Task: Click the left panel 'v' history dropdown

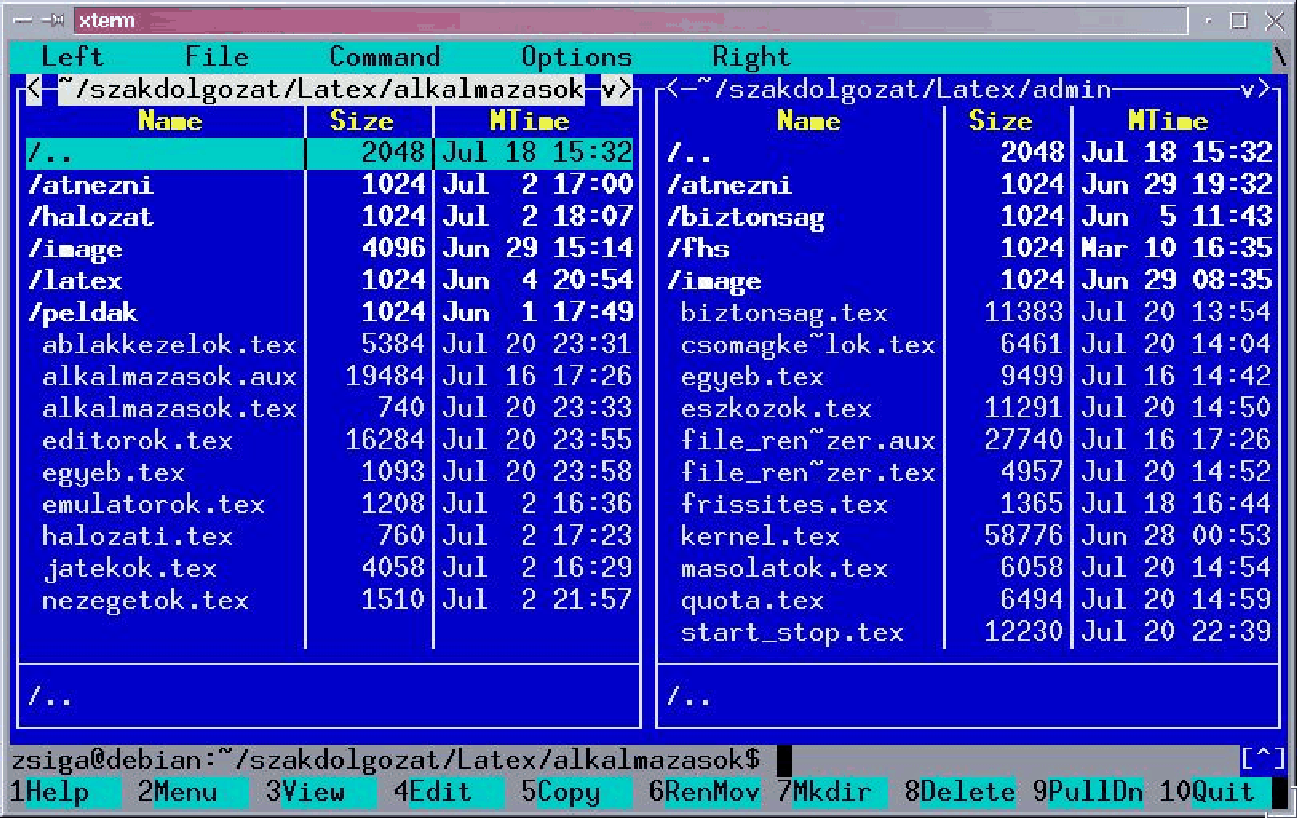Action: pos(609,89)
